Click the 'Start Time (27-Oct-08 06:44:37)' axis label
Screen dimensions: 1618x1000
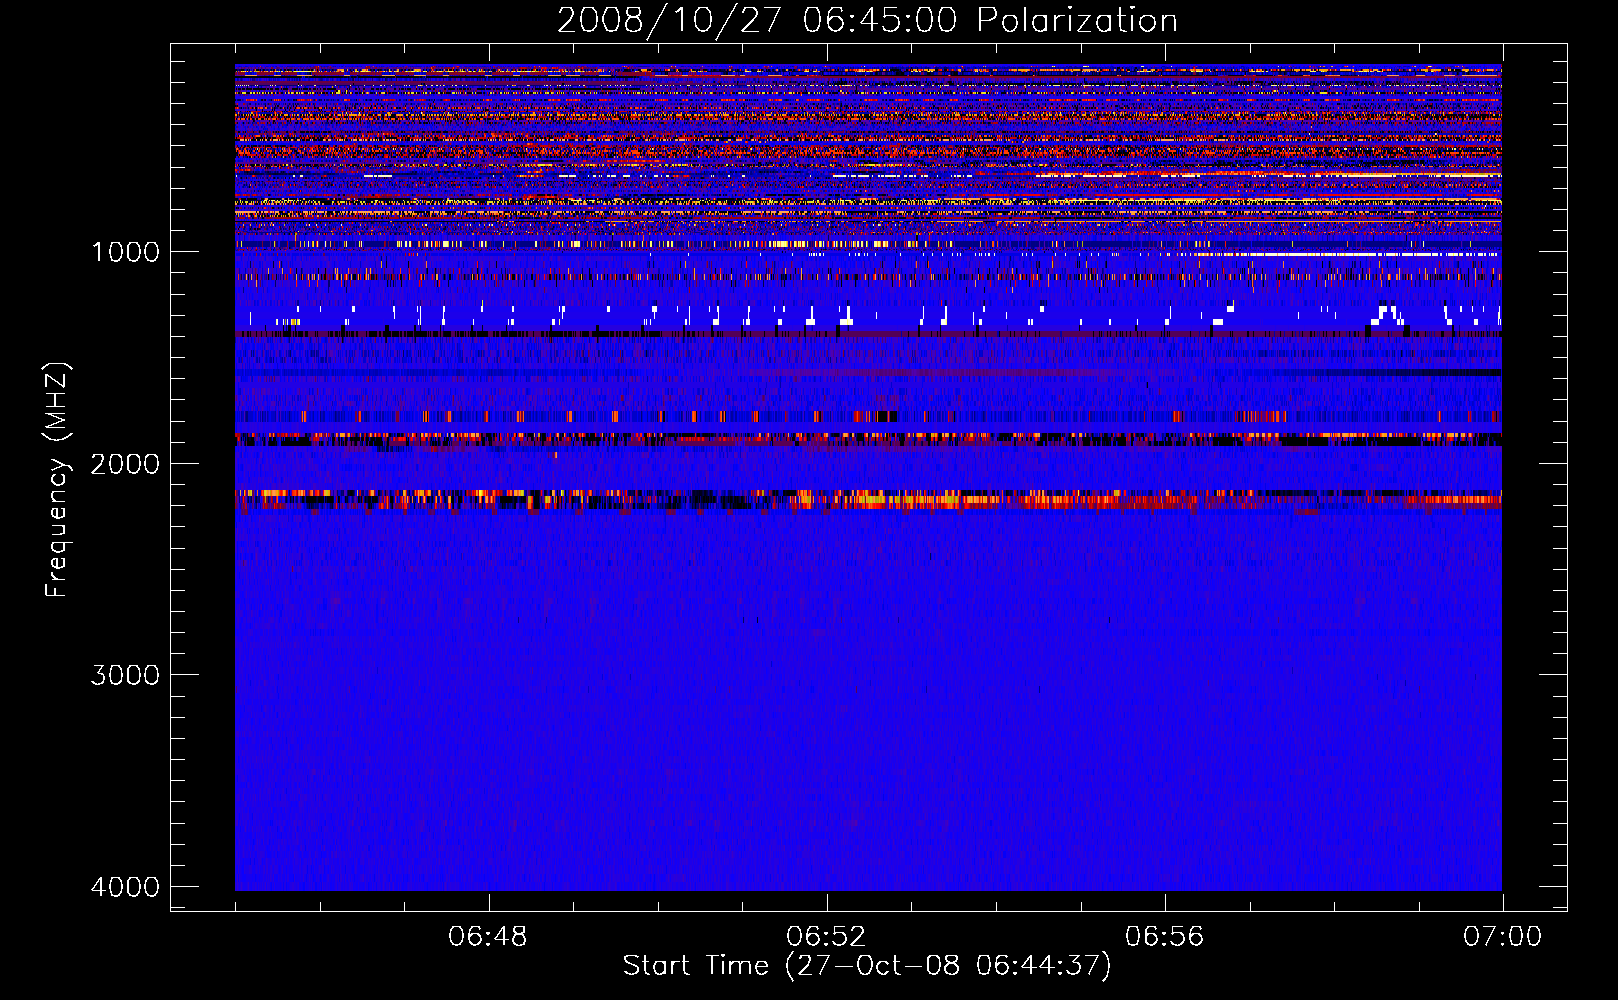pyautogui.click(x=867, y=966)
